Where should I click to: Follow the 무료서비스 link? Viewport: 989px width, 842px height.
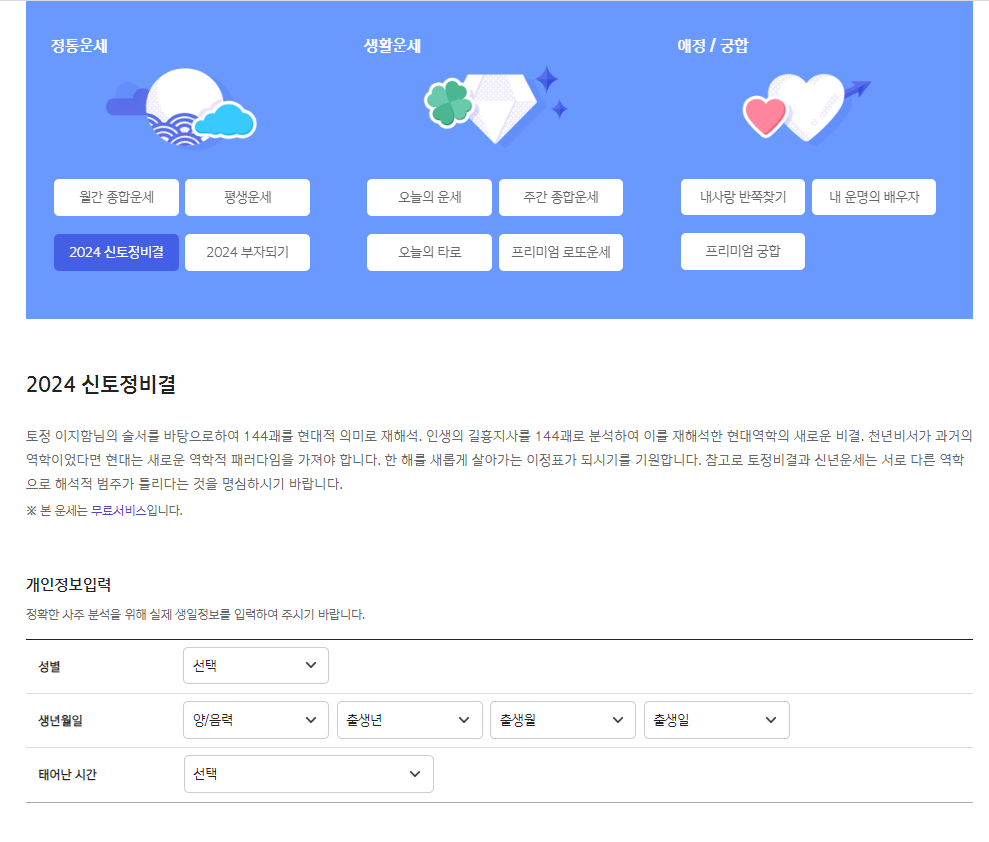coord(119,510)
